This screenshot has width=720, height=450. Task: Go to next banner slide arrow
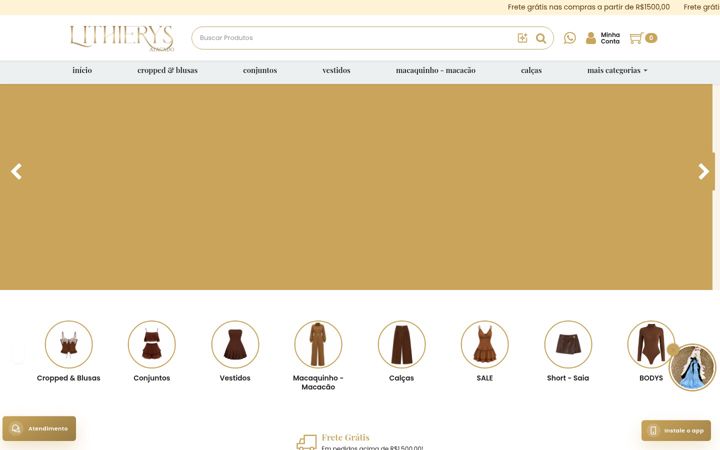703,171
